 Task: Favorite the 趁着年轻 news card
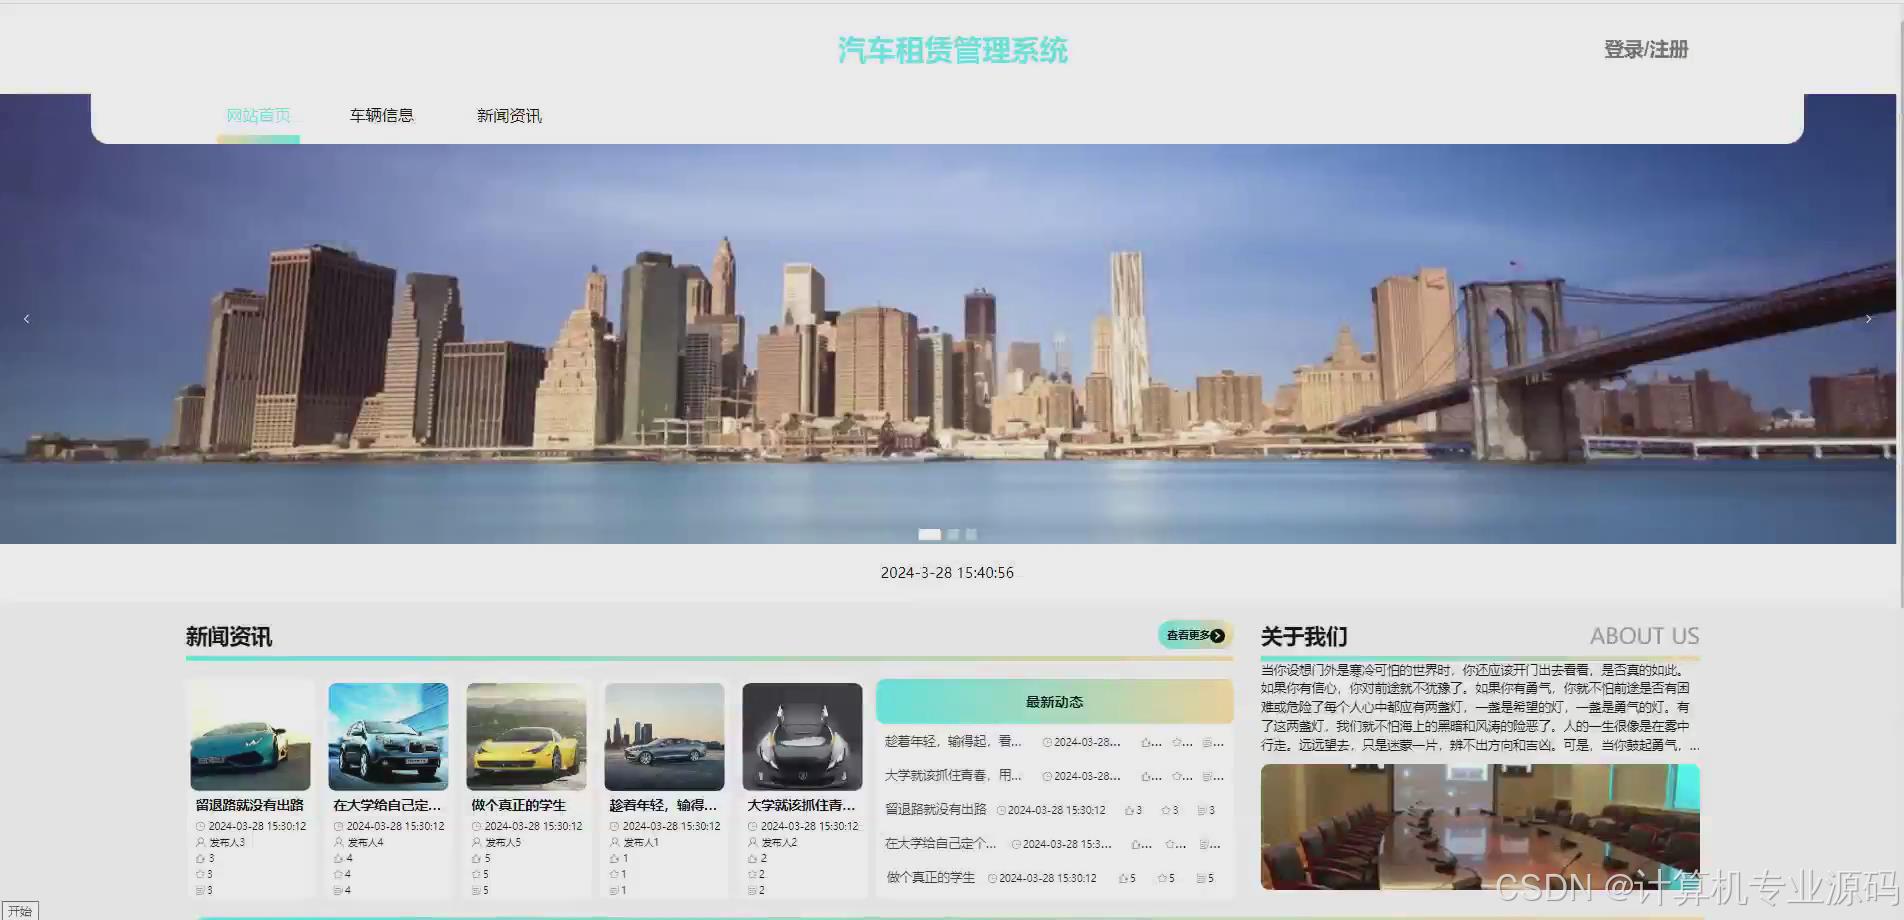[x=612, y=873]
